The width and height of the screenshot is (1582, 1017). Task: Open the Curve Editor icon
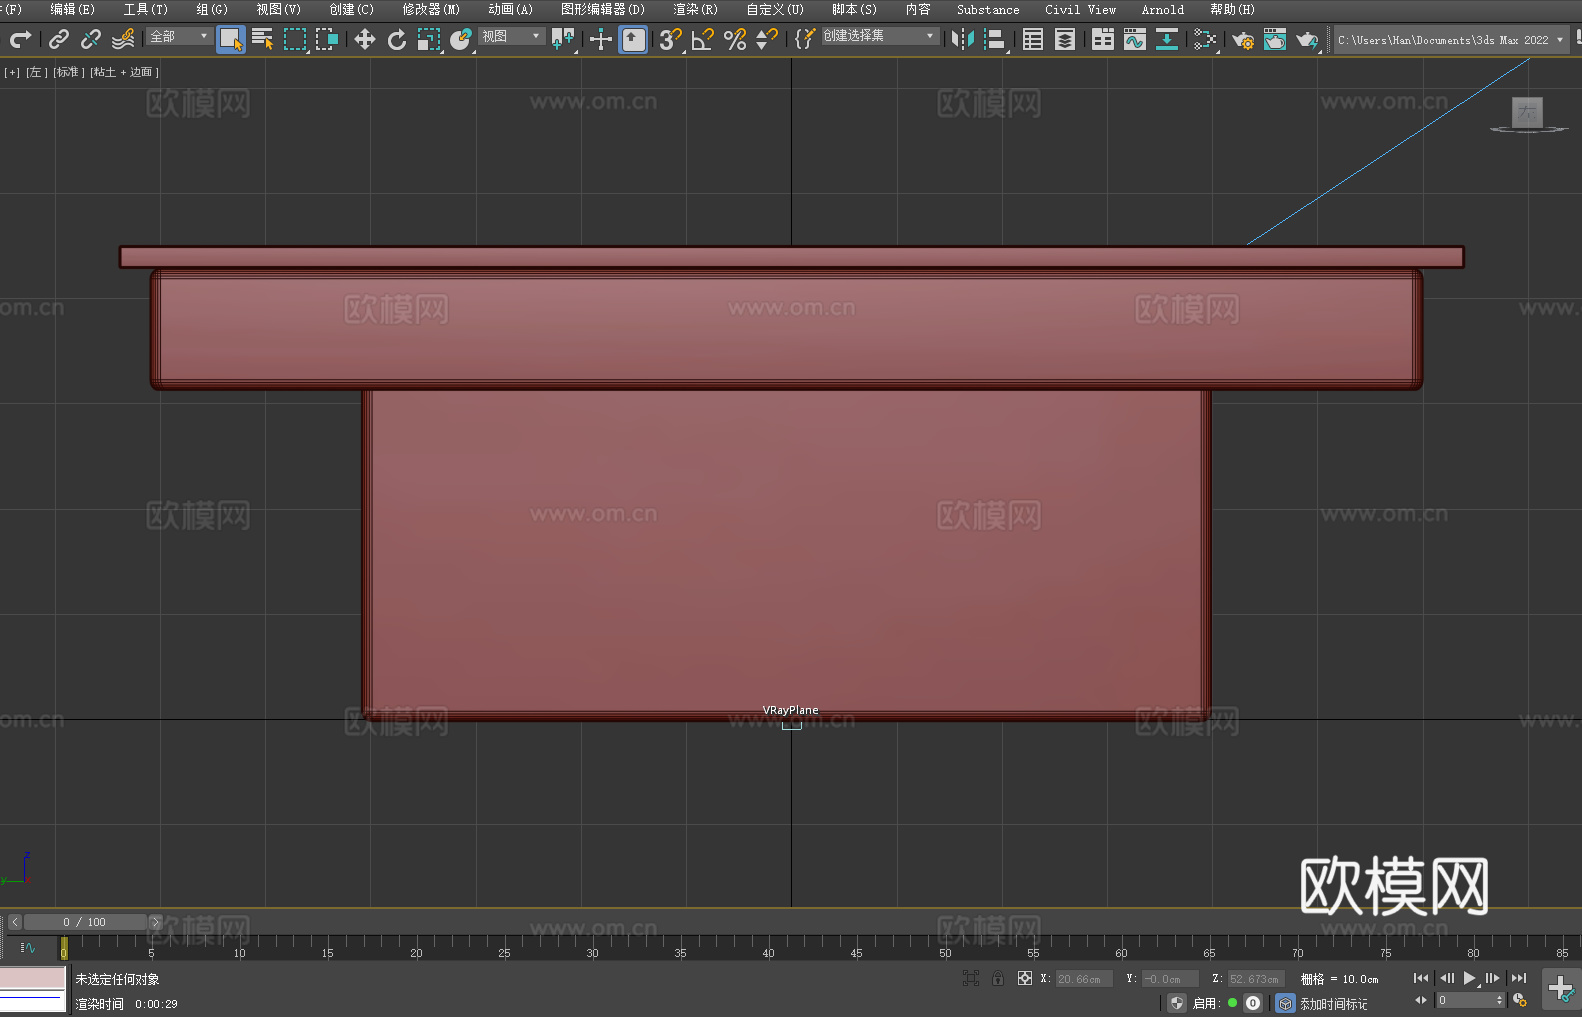(x=1135, y=39)
